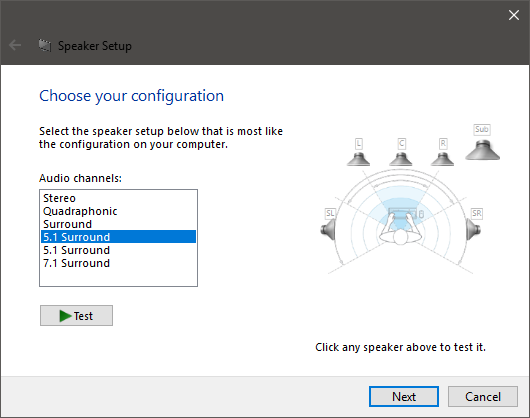The height and width of the screenshot is (418, 530).
Task: Test the right front speaker icon
Action: click(x=442, y=158)
